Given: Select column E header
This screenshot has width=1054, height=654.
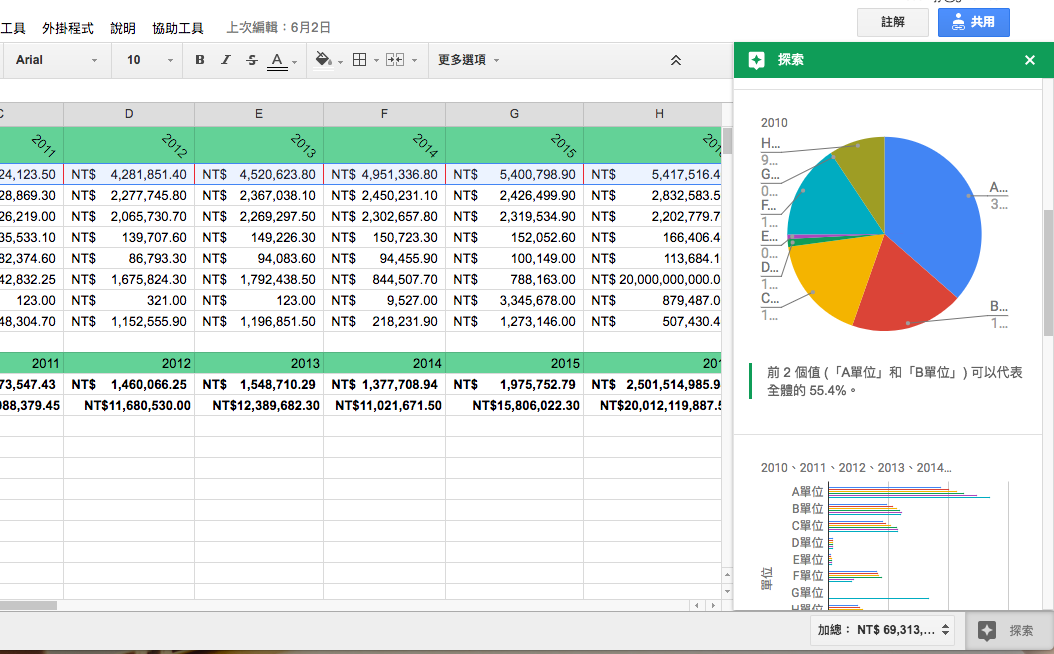Looking at the screenshot, I should click(x=259, y=114).
